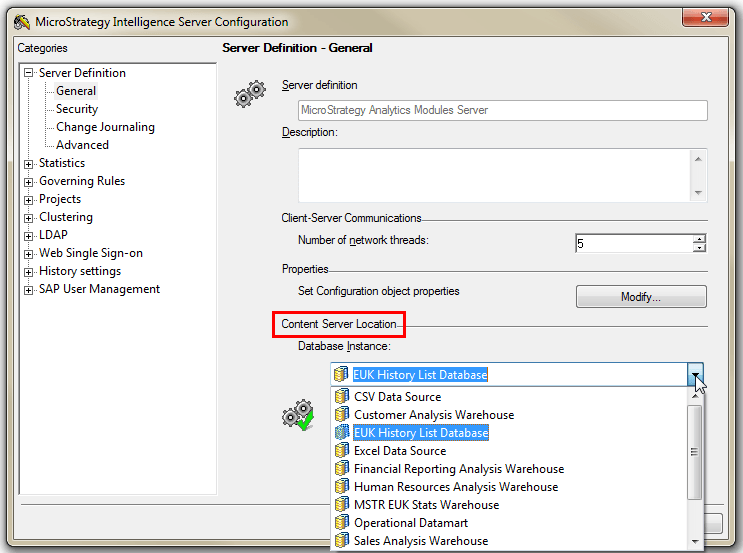Increase the number of network threads
743x553 pixels.
699,239
